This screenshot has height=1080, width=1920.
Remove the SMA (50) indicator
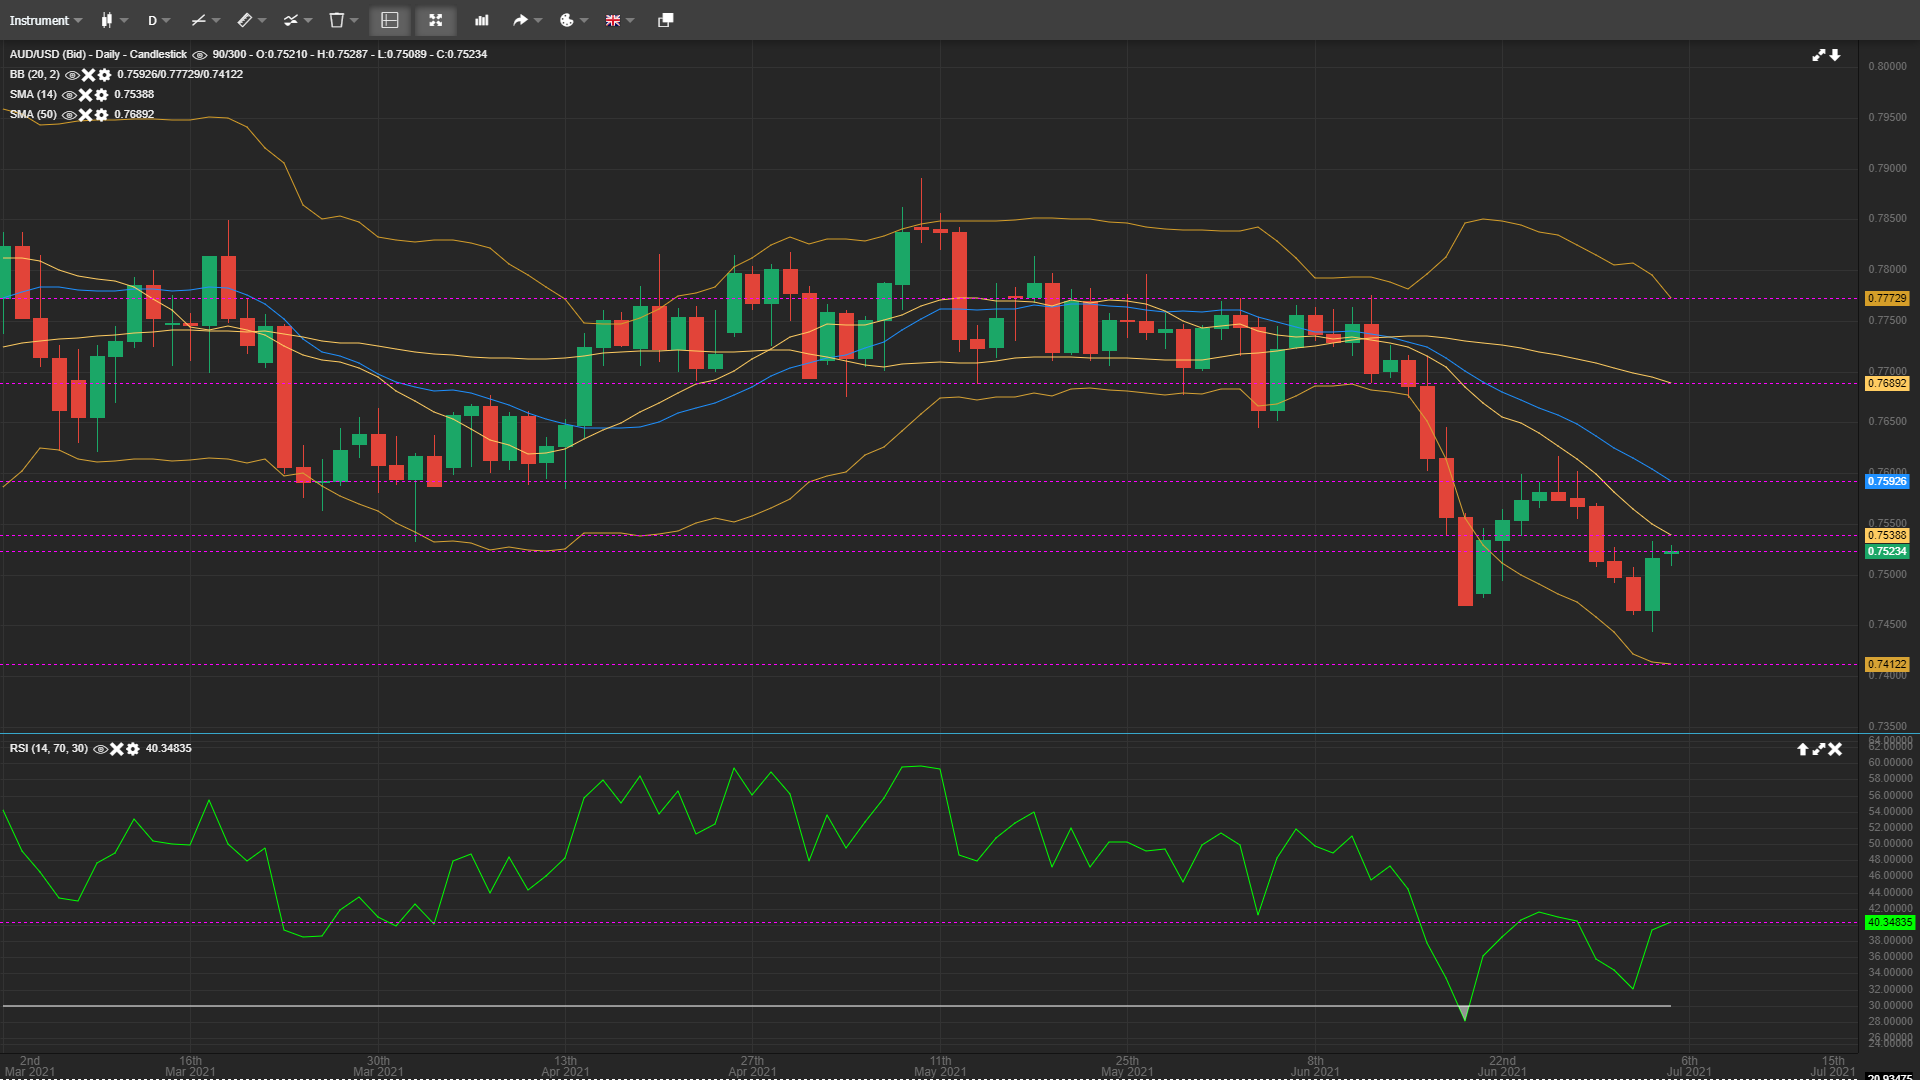85,115
